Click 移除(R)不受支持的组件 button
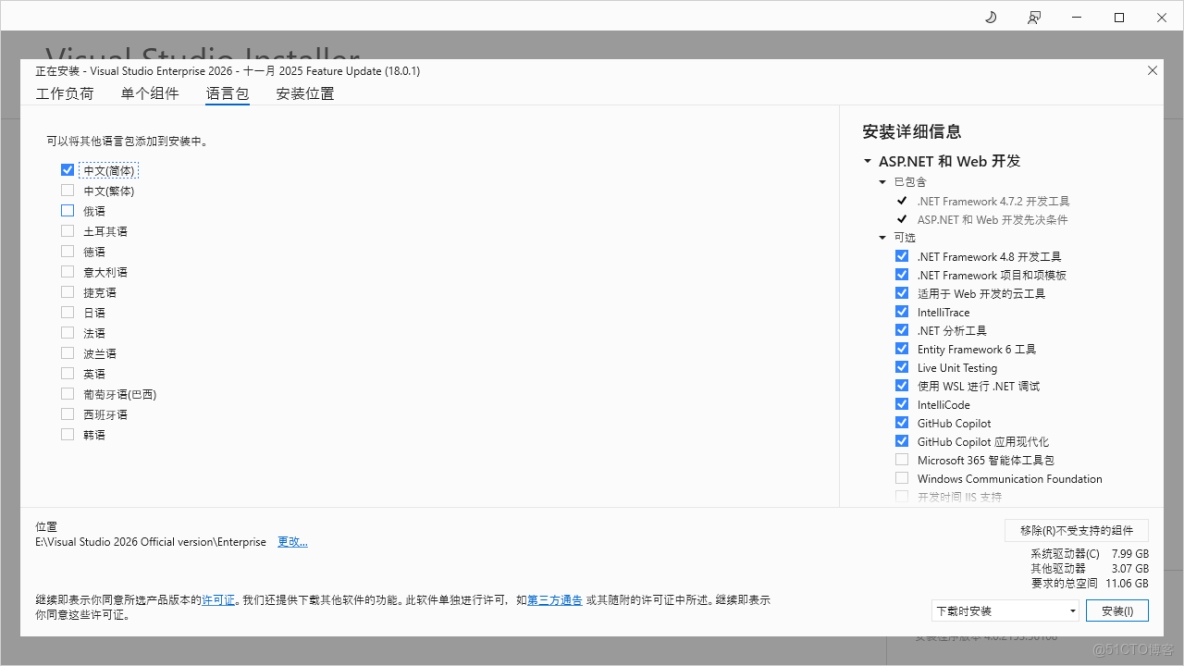This screenshot has height=666, width=1184. 1075,529
